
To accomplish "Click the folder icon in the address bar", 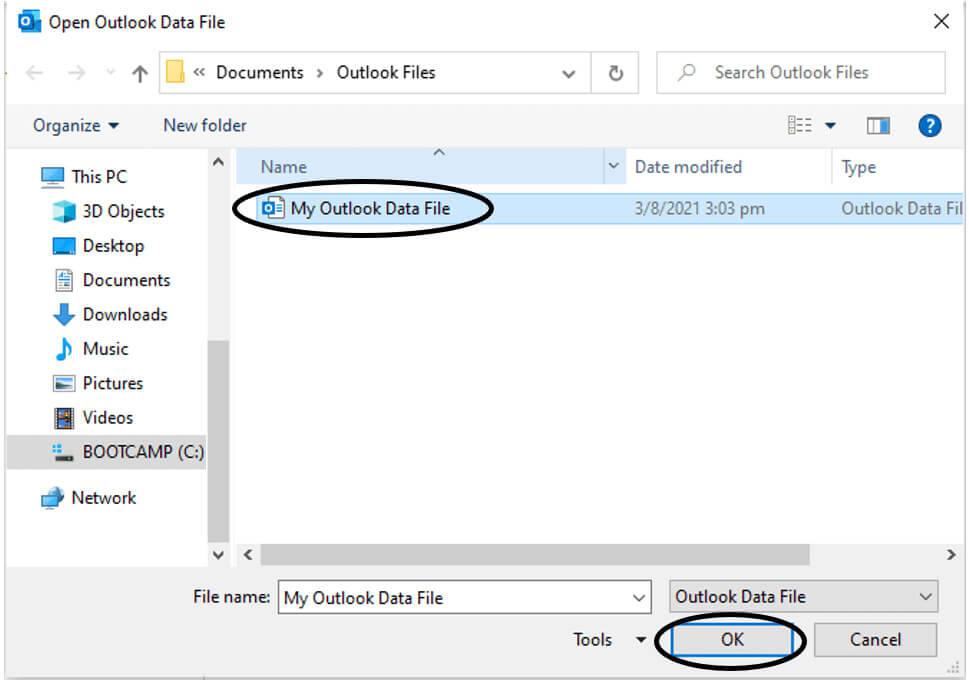I will pyautogui.click(x=176, y=72).
